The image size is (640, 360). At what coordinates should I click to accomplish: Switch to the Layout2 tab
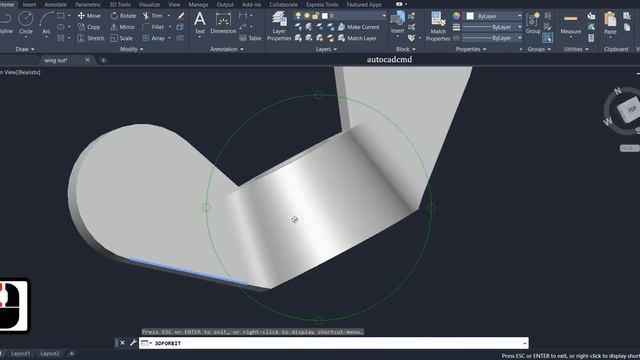[50, 353]
